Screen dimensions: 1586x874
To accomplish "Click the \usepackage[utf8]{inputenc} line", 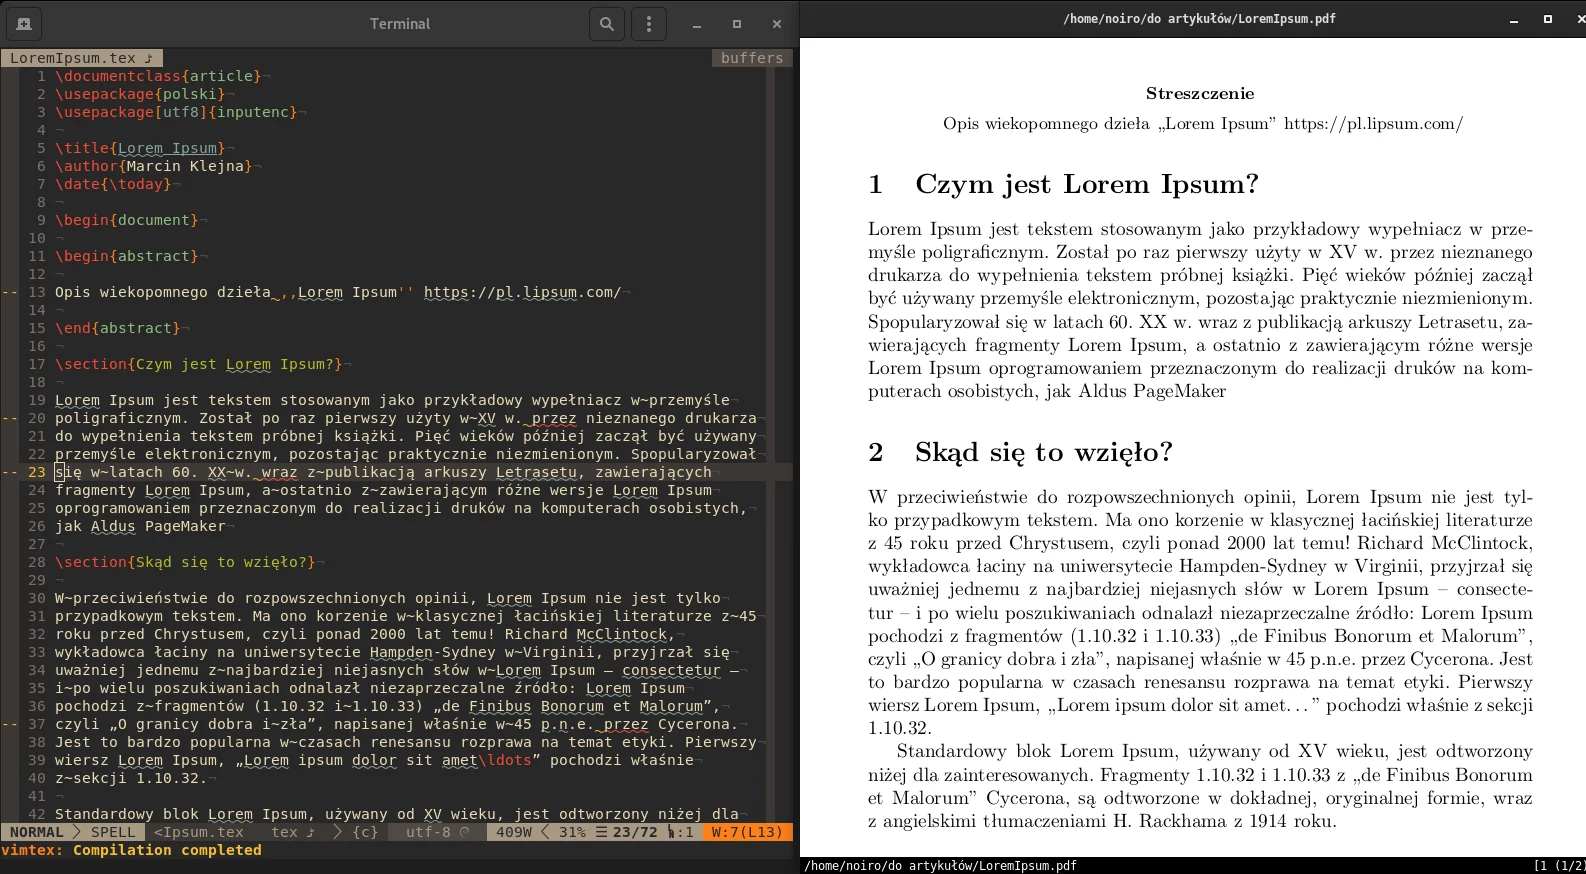I will coord(176,112).
